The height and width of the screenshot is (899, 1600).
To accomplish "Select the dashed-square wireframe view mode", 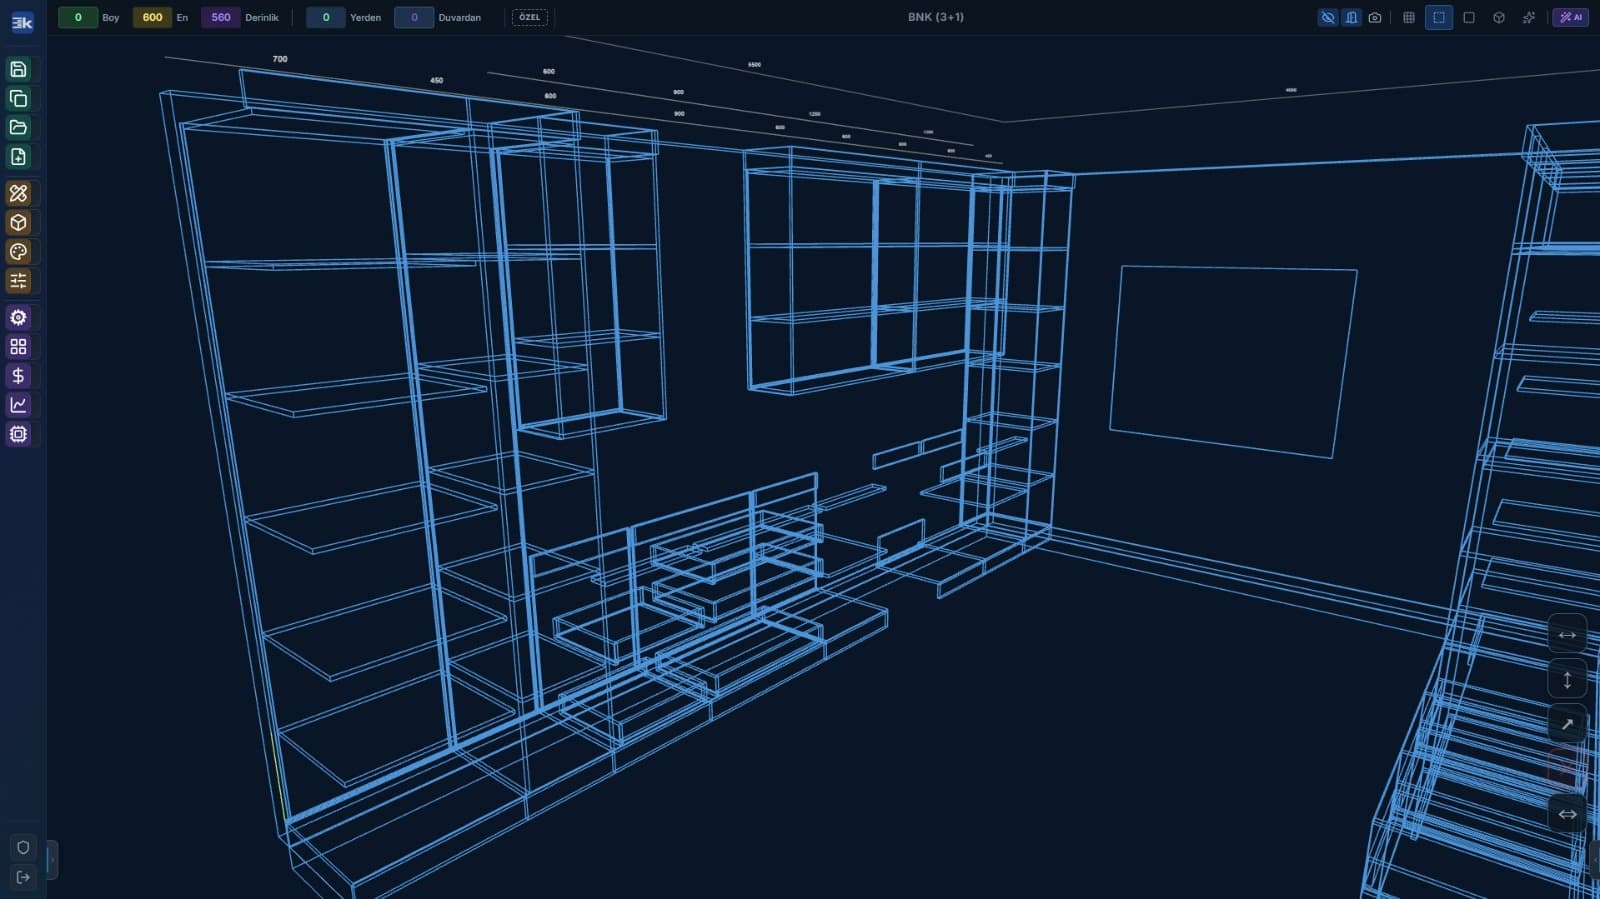I will 1439,18.
